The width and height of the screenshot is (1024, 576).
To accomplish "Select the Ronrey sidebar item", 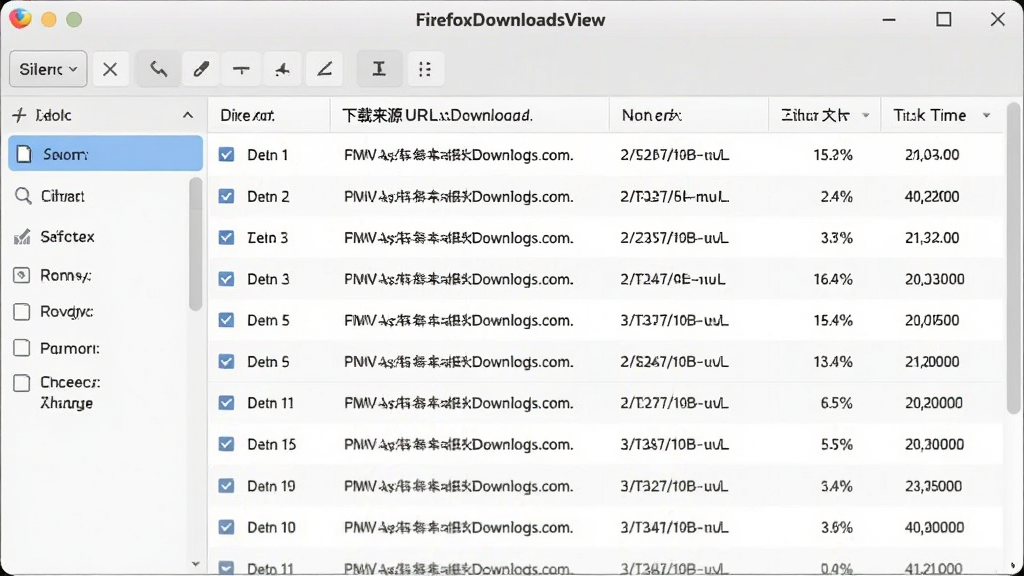I will point(65,276).
